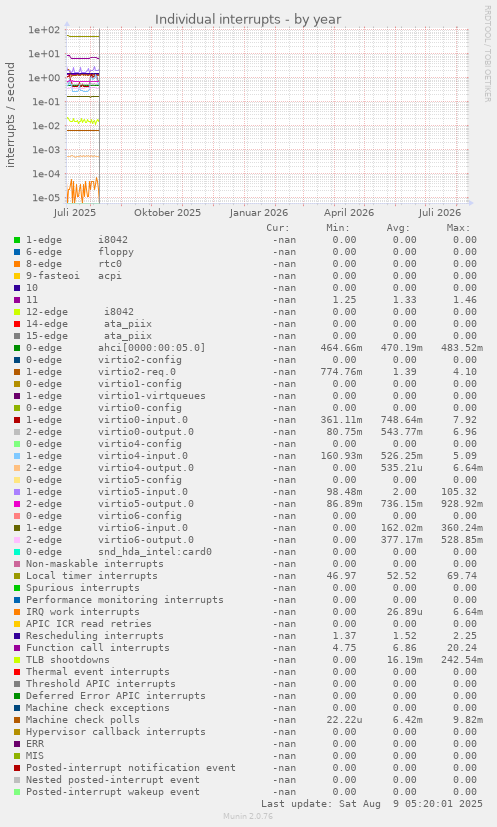This screenshot has width=497, height=827.
Task: Click the green i8042 1-edge legend swatch
Action: point(17,240)
